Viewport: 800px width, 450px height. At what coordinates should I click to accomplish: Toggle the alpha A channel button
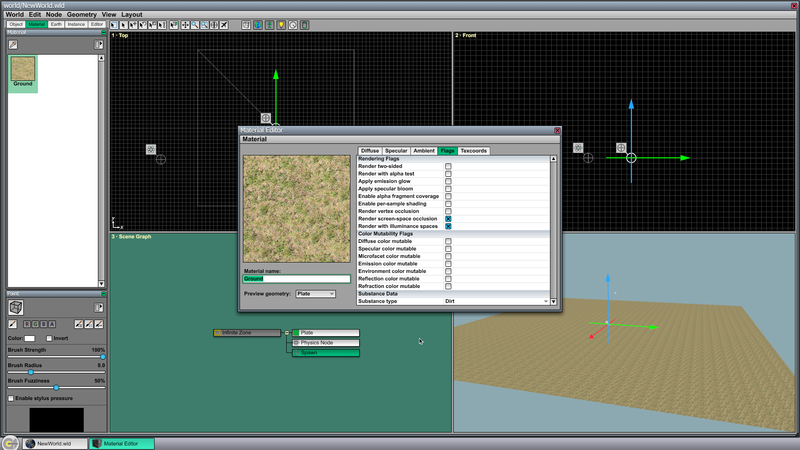[x=52, y=324]
